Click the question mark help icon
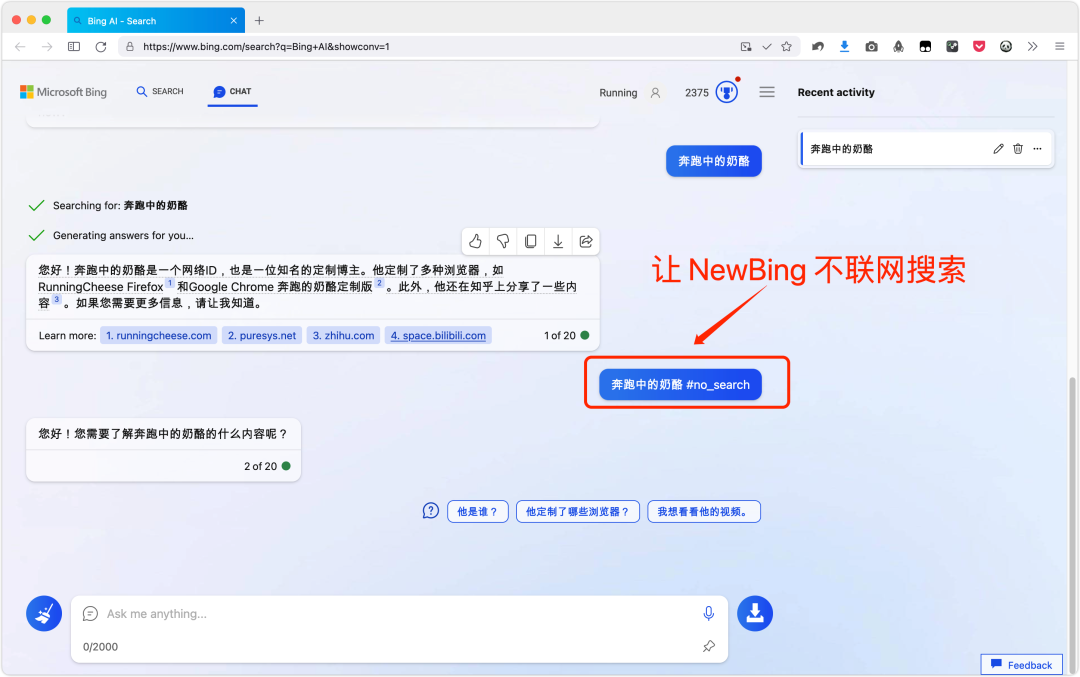 pyautogui.click(x=430, y=511)
